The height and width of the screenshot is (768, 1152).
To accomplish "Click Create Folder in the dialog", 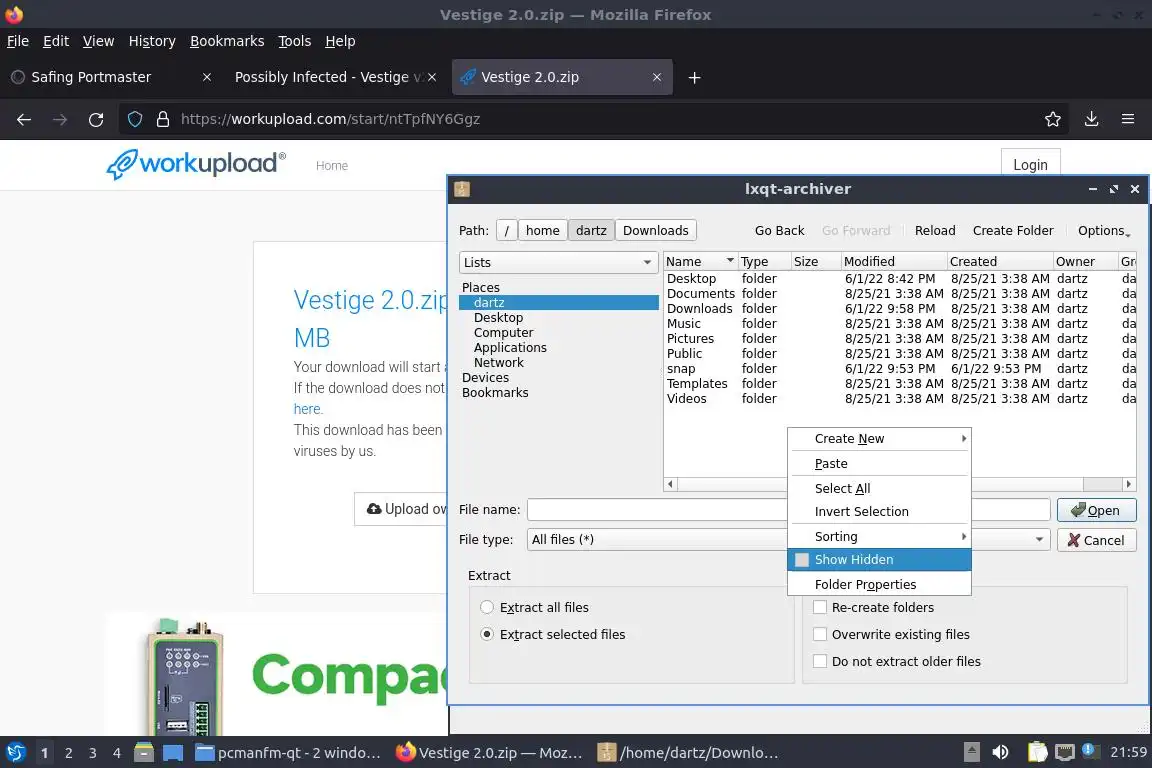I will click(1012, 231).
